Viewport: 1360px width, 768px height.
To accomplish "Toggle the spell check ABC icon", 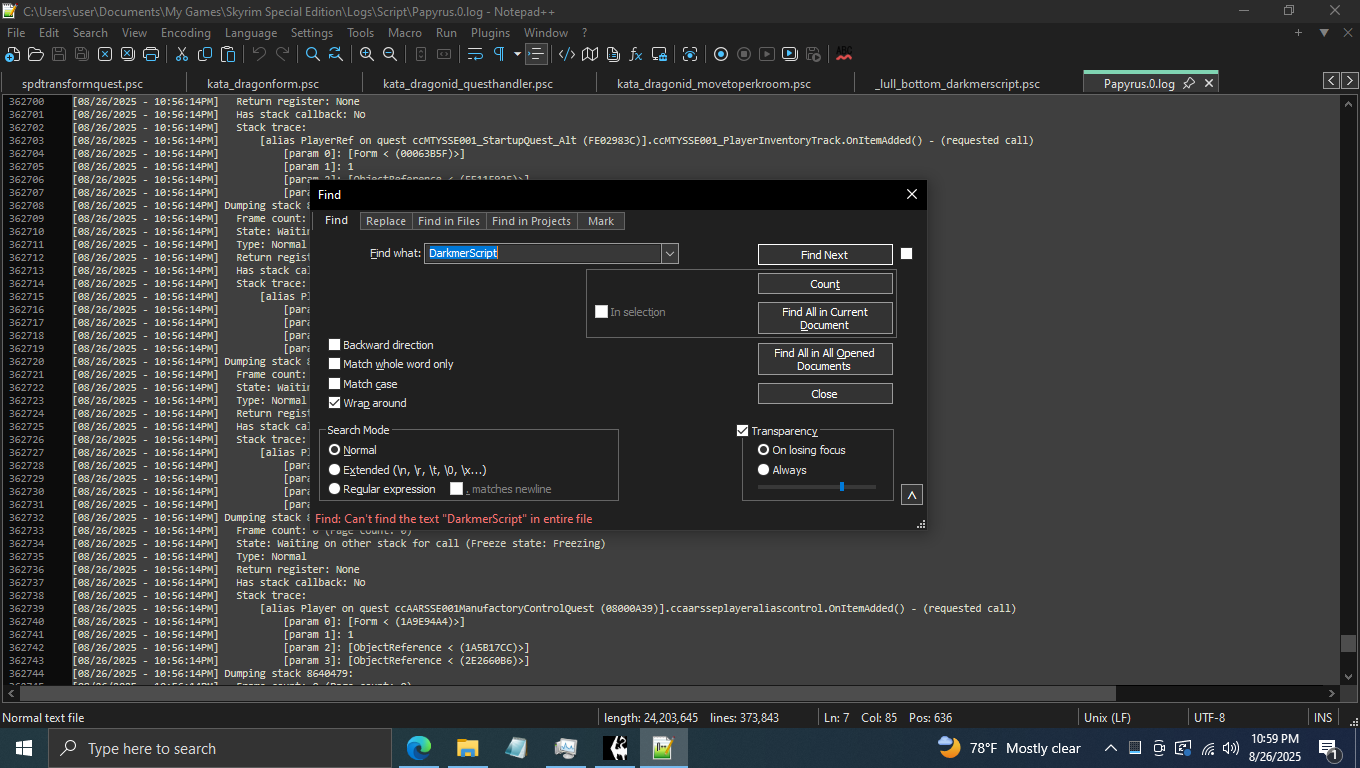I will (844, 54).
